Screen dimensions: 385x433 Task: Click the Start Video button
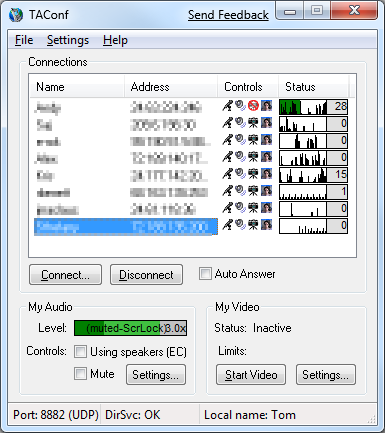[251, 375]
